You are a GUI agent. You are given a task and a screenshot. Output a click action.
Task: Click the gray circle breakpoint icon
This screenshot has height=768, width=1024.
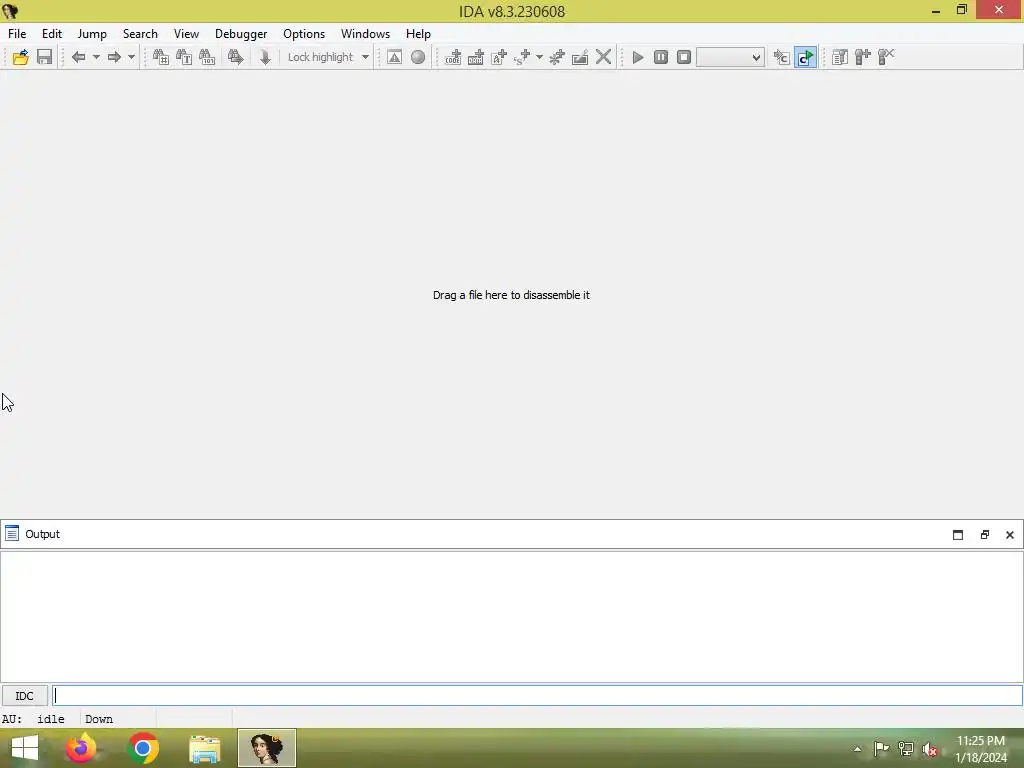418,57
